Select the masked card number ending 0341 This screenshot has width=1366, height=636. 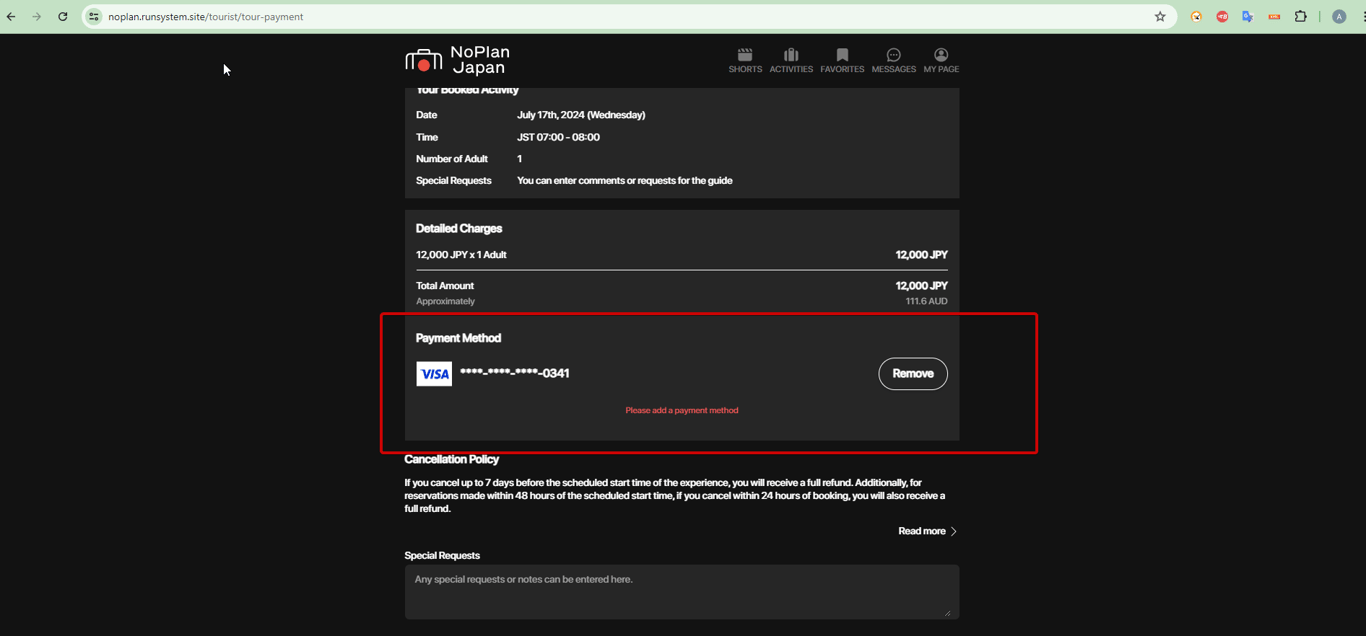514,373
